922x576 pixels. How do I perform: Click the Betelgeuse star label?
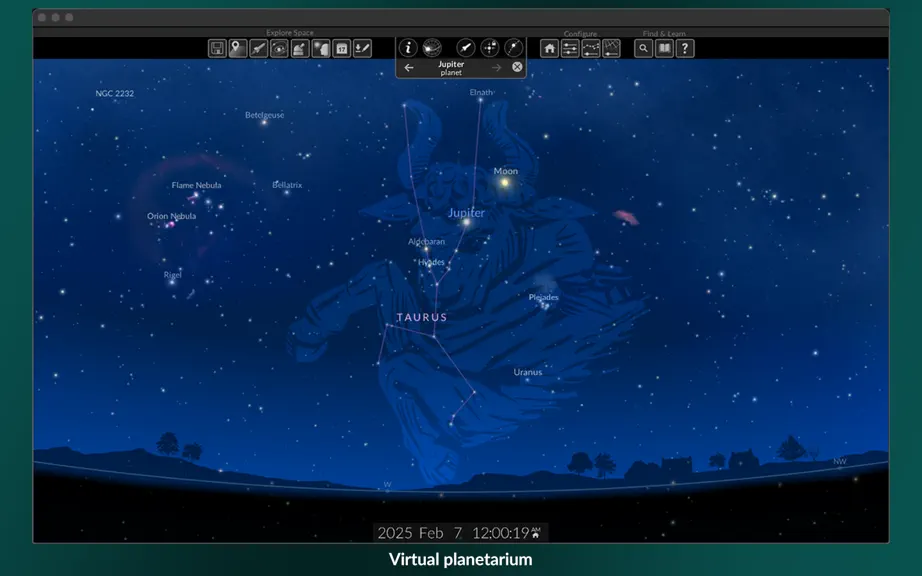coord(265,115)
